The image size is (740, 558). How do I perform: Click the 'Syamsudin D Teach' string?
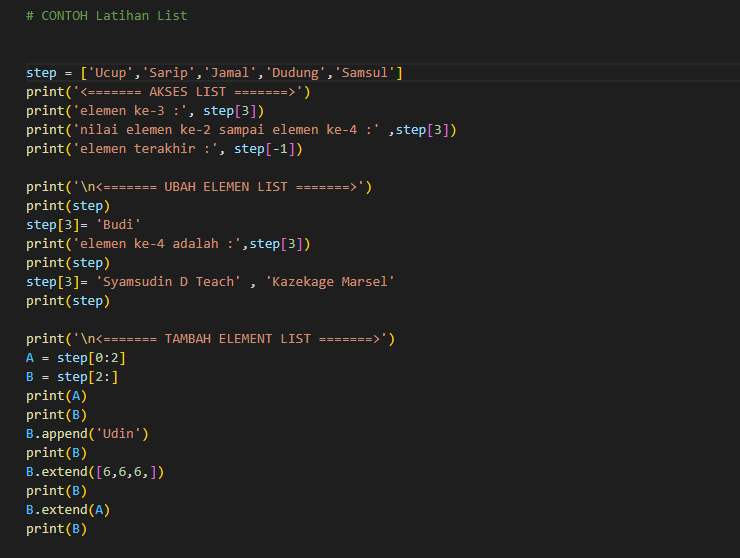(x=168, y=282)
